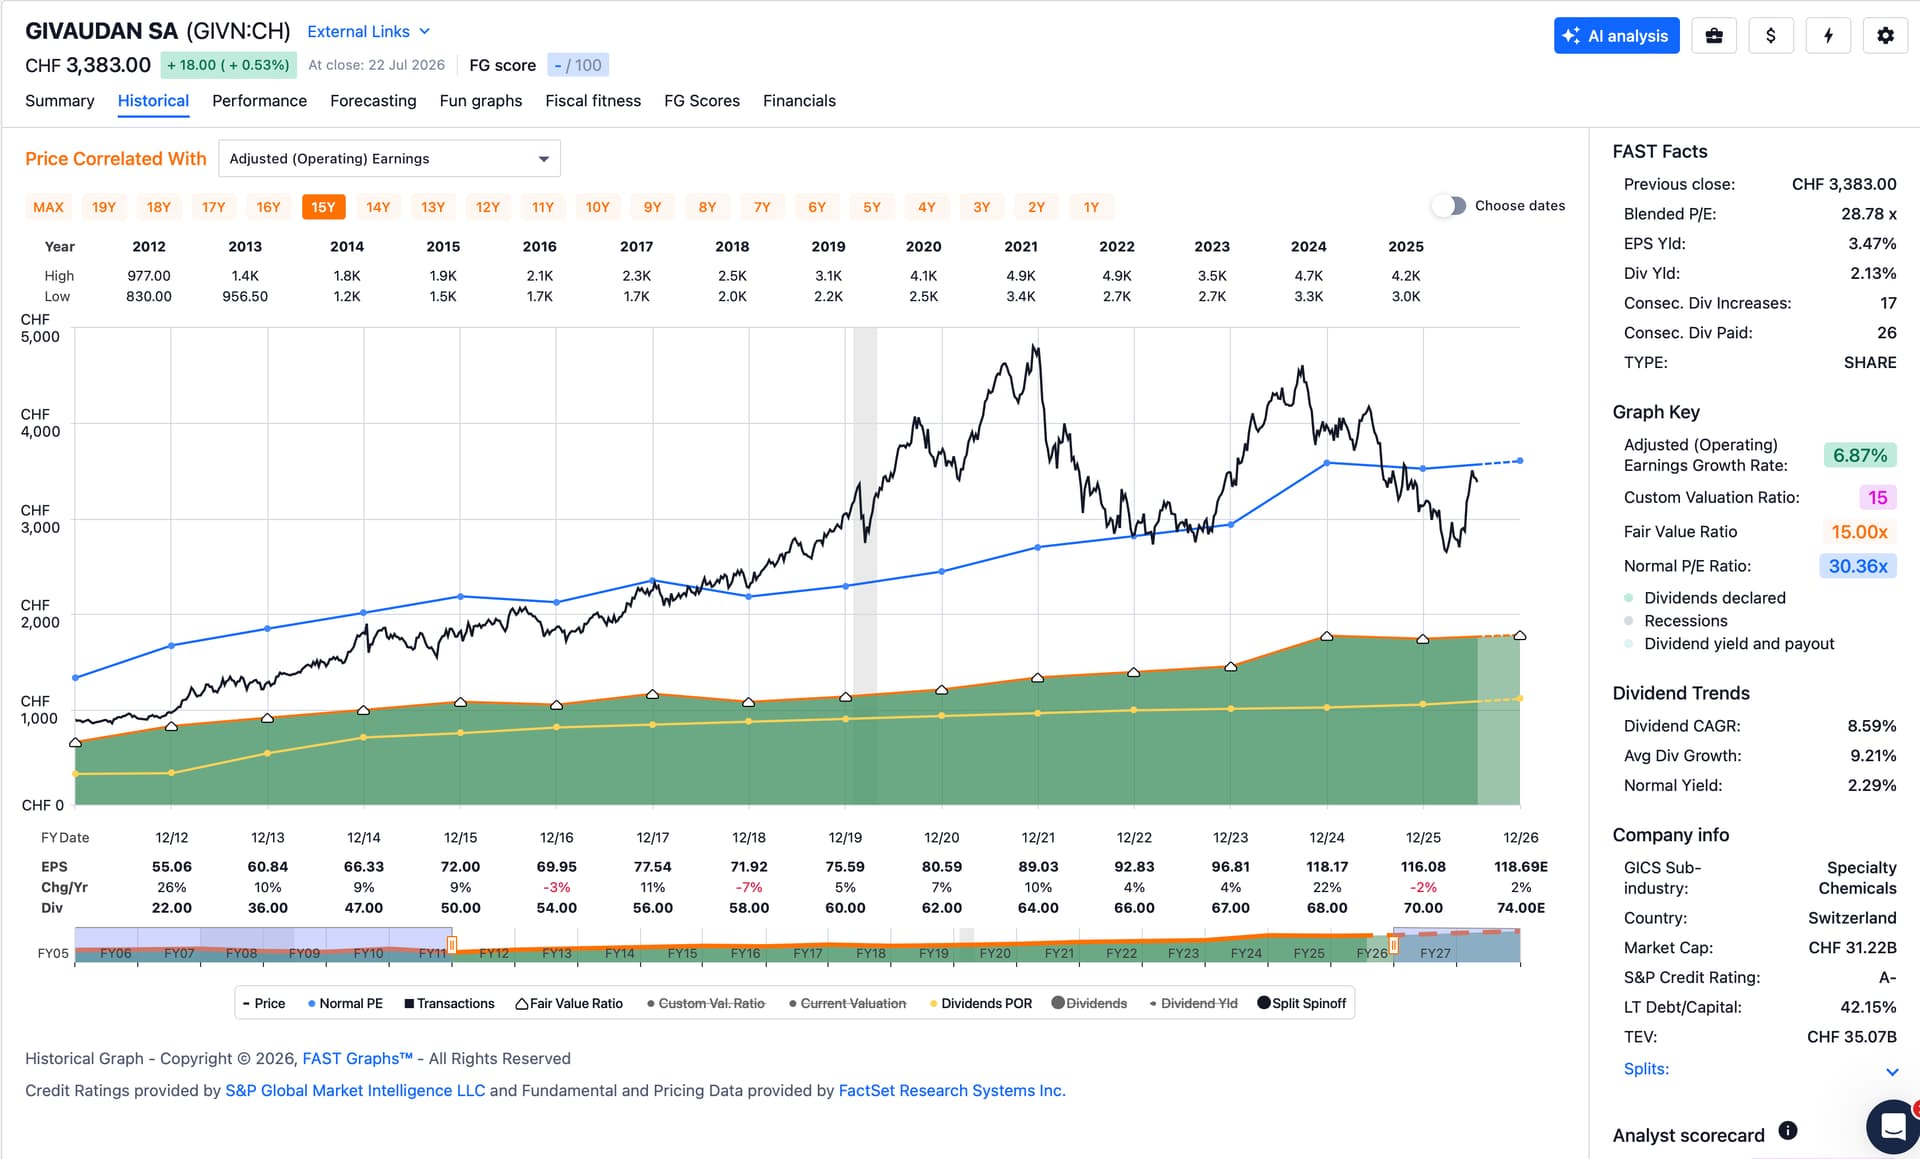This screenshot has height=1159, width=1920.
Task: Go to the Forecasting tab
Action: (x=373, y=101)
